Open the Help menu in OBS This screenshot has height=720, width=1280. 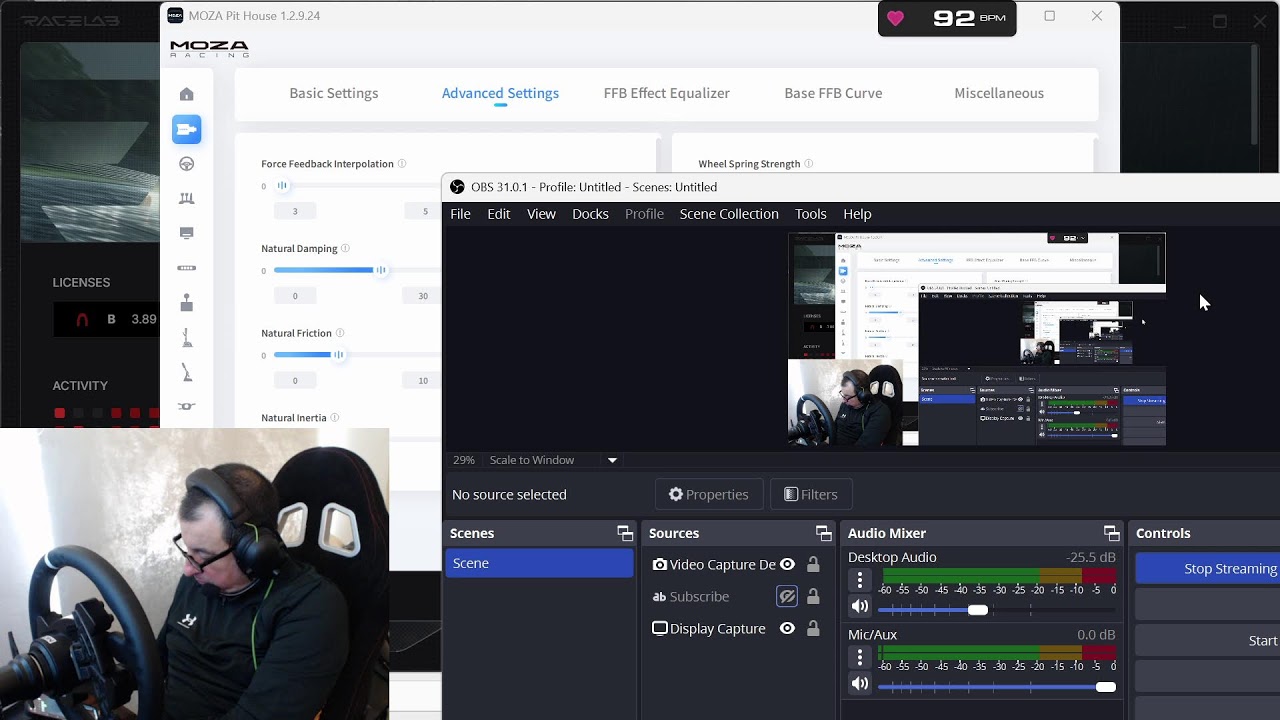pos(857,214)
